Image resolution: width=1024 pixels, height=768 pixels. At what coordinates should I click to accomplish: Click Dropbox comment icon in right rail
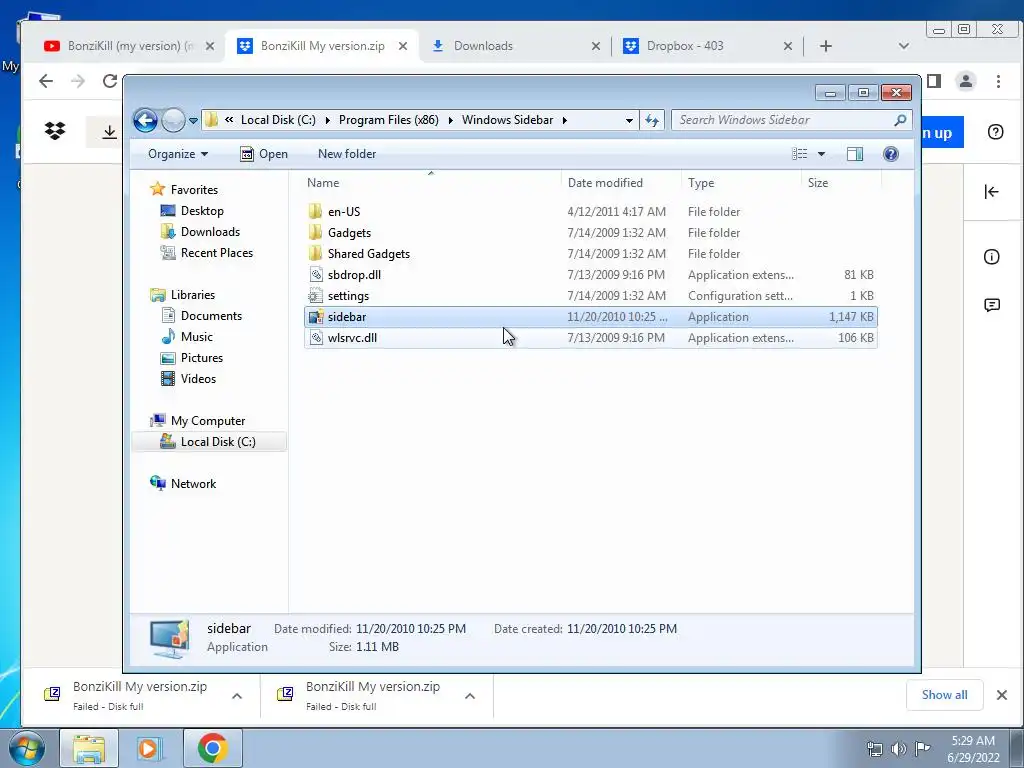click(x=991, y=305)
